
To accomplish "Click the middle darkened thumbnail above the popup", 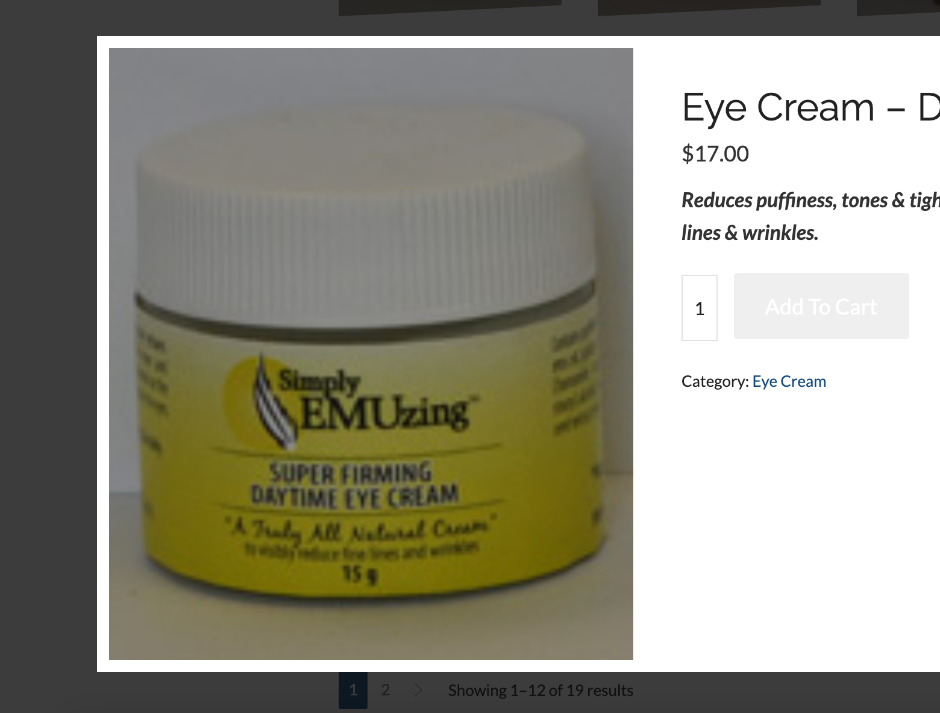I will 709,7.
